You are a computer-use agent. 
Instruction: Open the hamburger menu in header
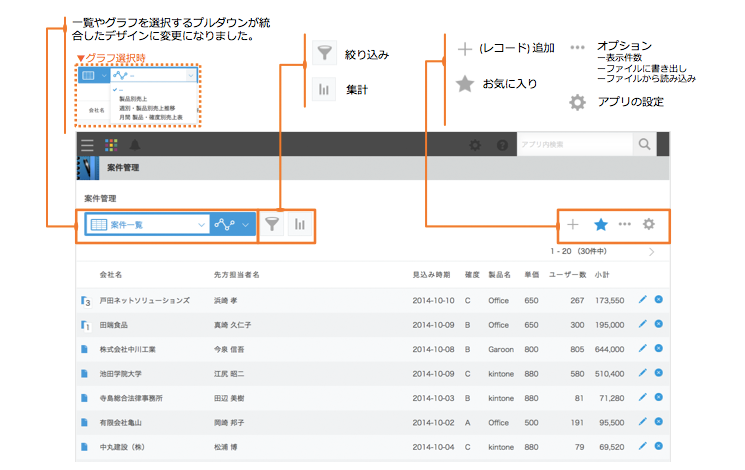tap(87, 145)
